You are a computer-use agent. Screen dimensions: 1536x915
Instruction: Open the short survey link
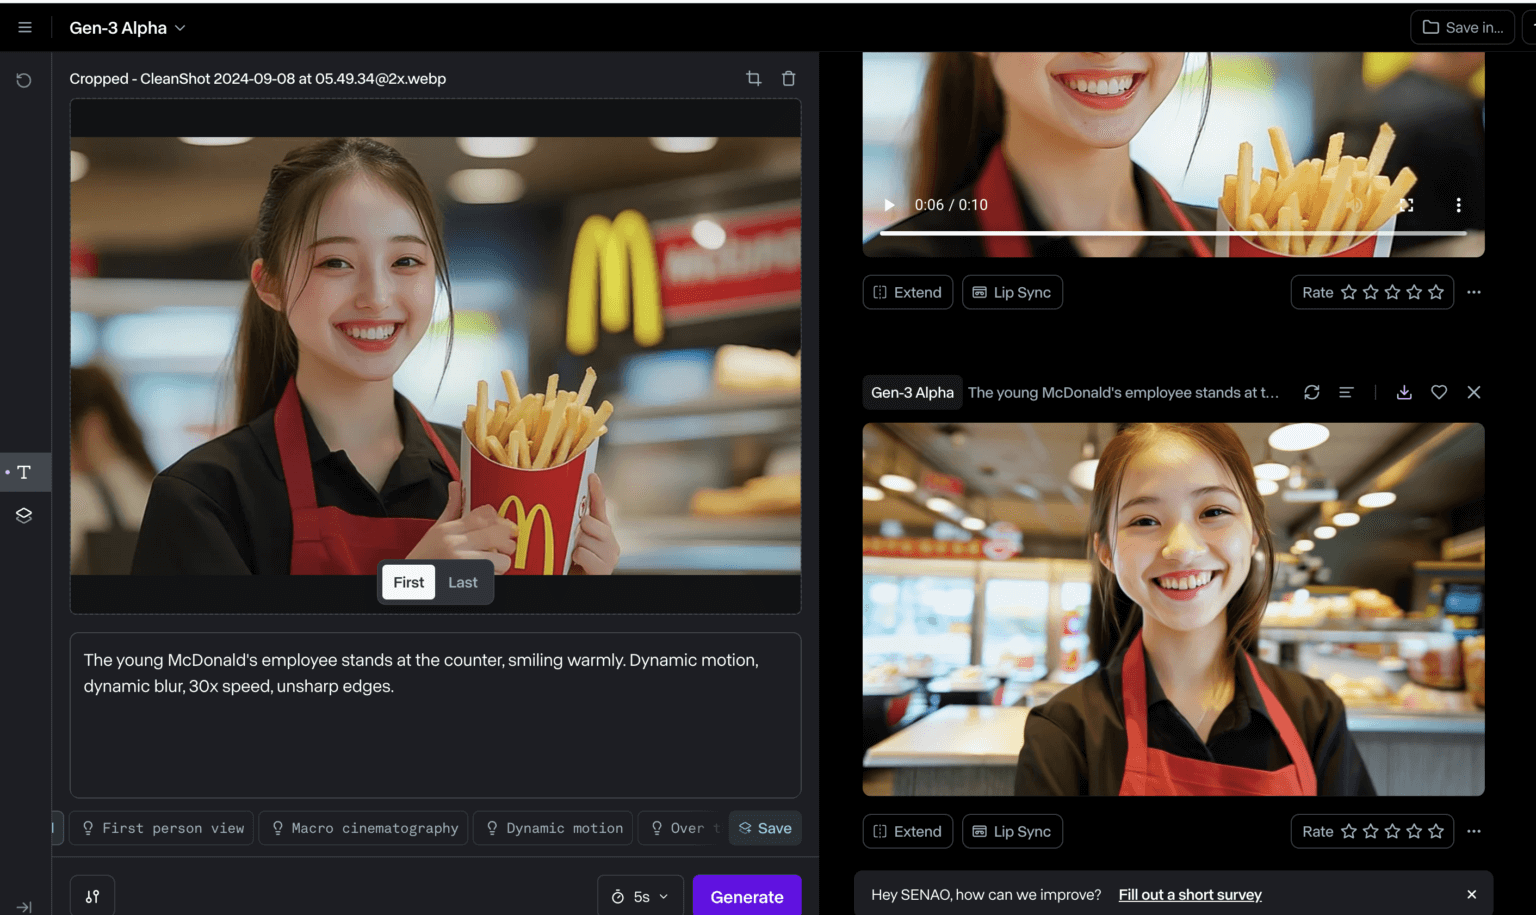coord(1190,894)
